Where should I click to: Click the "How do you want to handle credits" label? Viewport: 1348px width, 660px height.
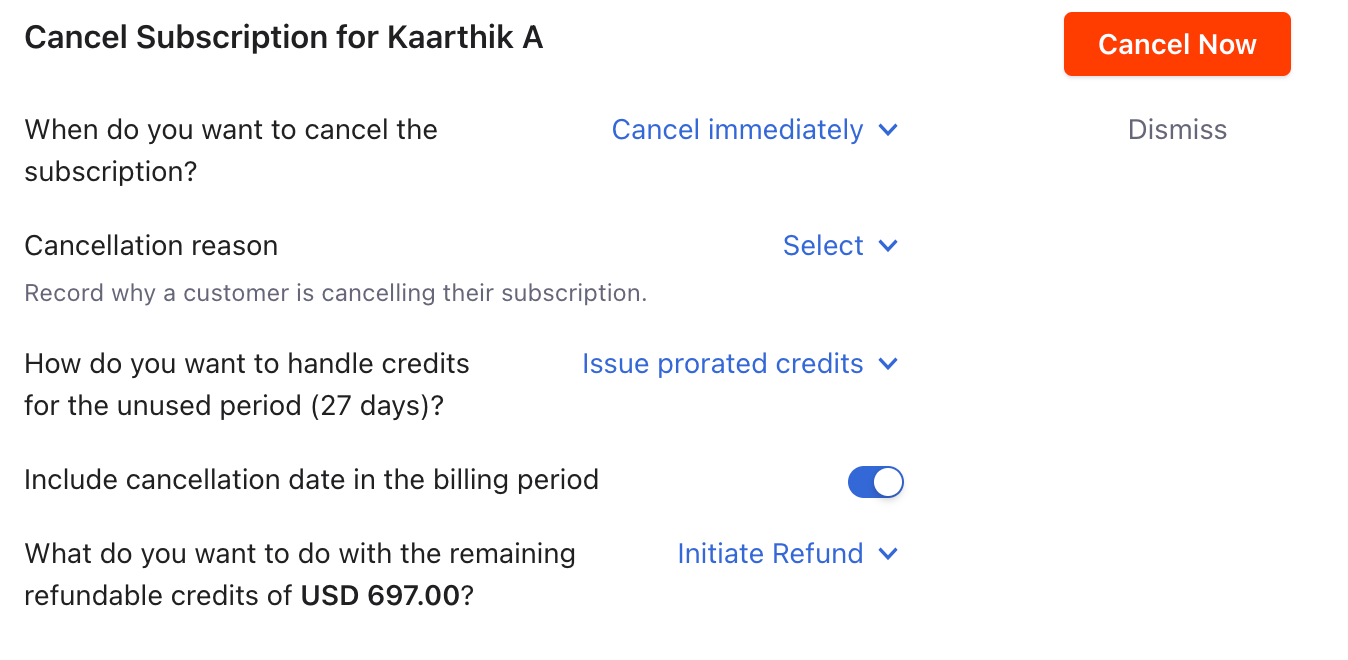[x=247, y=364]
